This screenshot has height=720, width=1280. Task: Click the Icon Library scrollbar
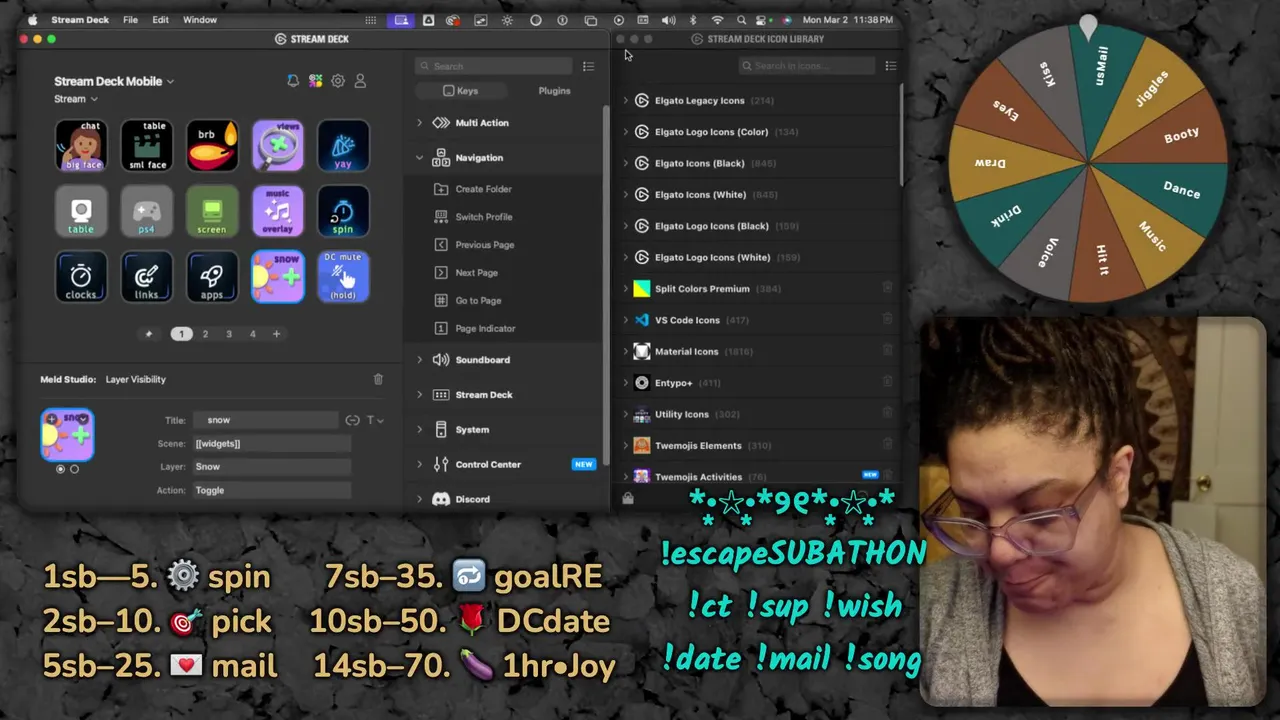tap(902, 135)
